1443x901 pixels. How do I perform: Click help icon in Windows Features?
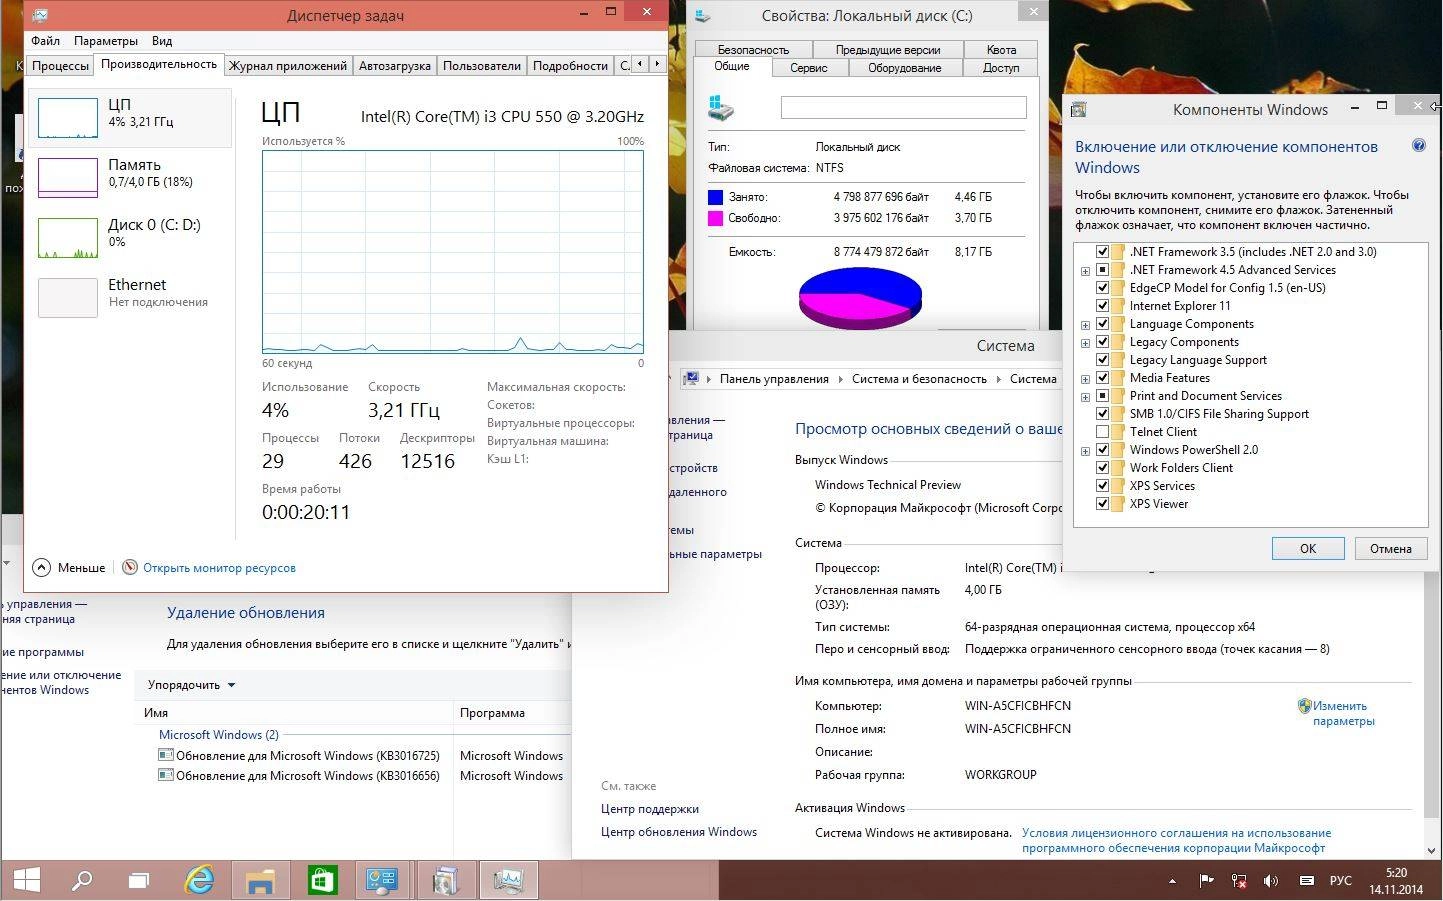(1418, 146)
